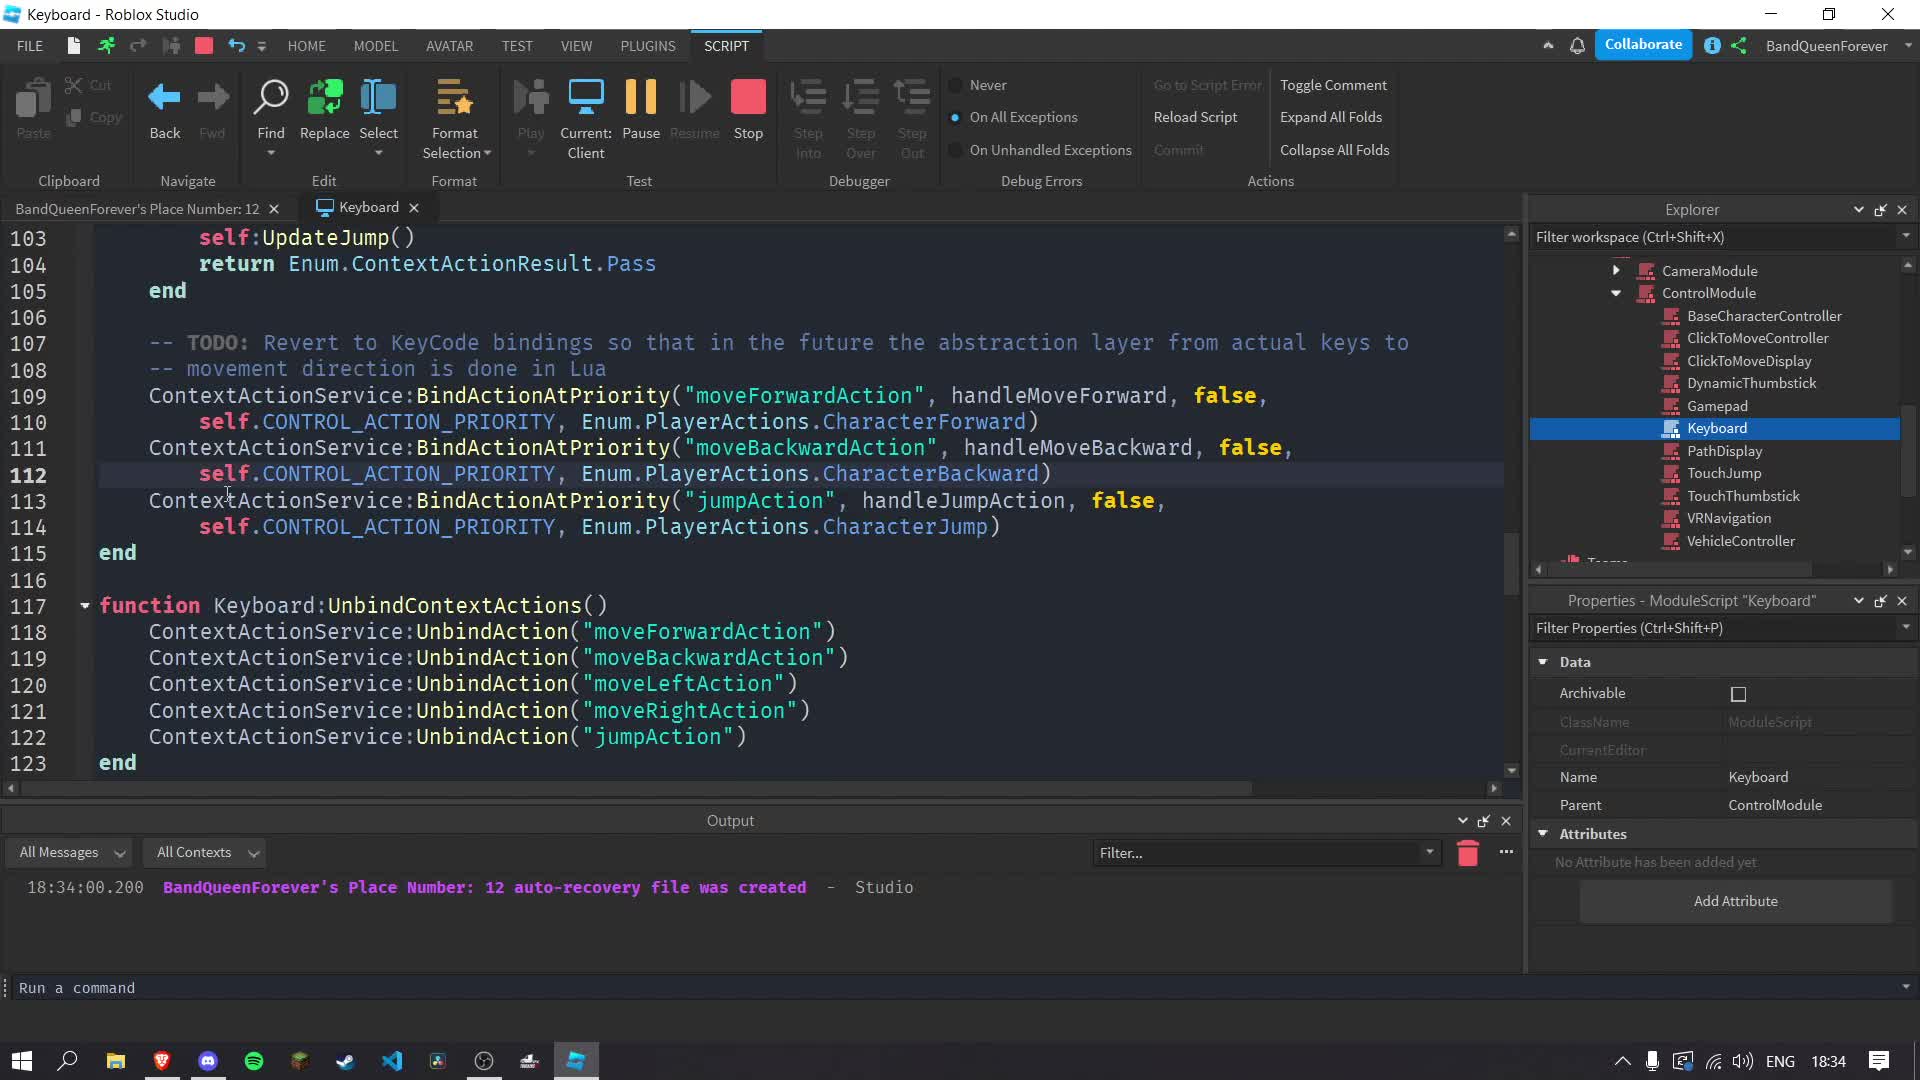Click Format Selection icon

tap(455, 98)
